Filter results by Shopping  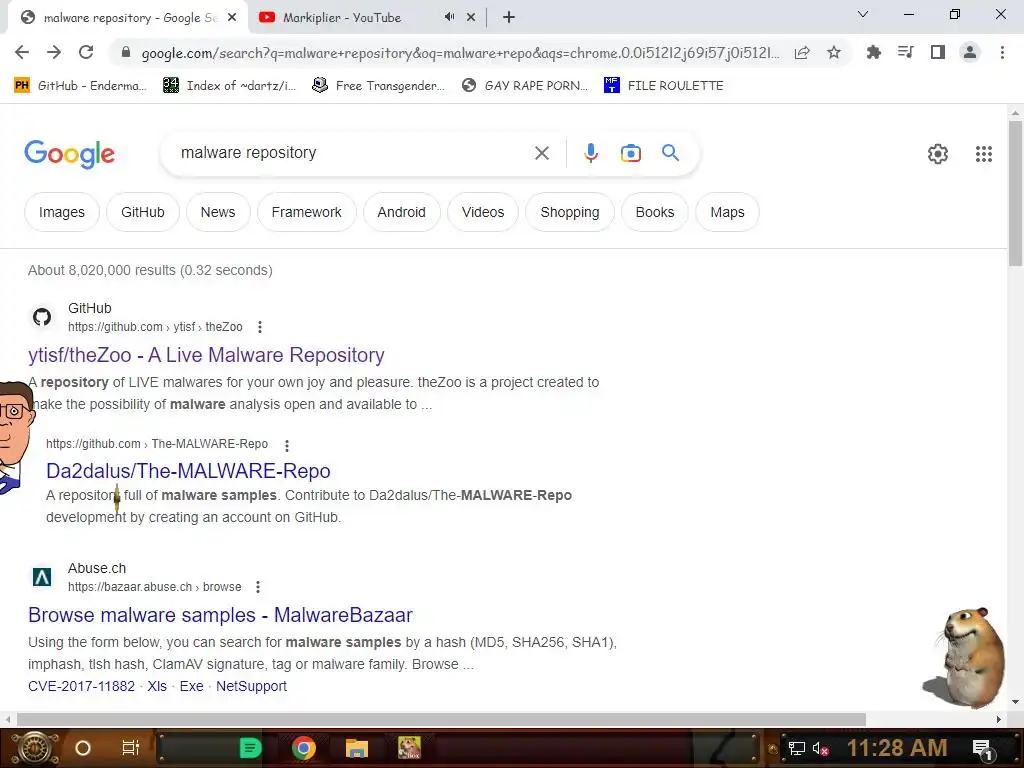pos(569,212)
